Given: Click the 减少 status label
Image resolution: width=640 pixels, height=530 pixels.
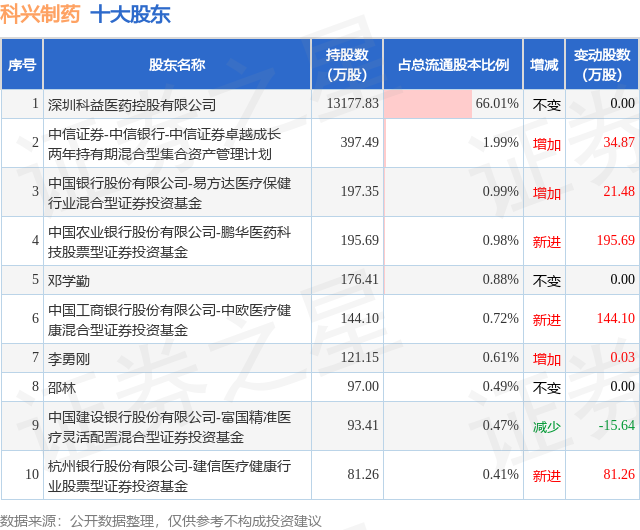Looking at the screenshot, I should point(547,427).
